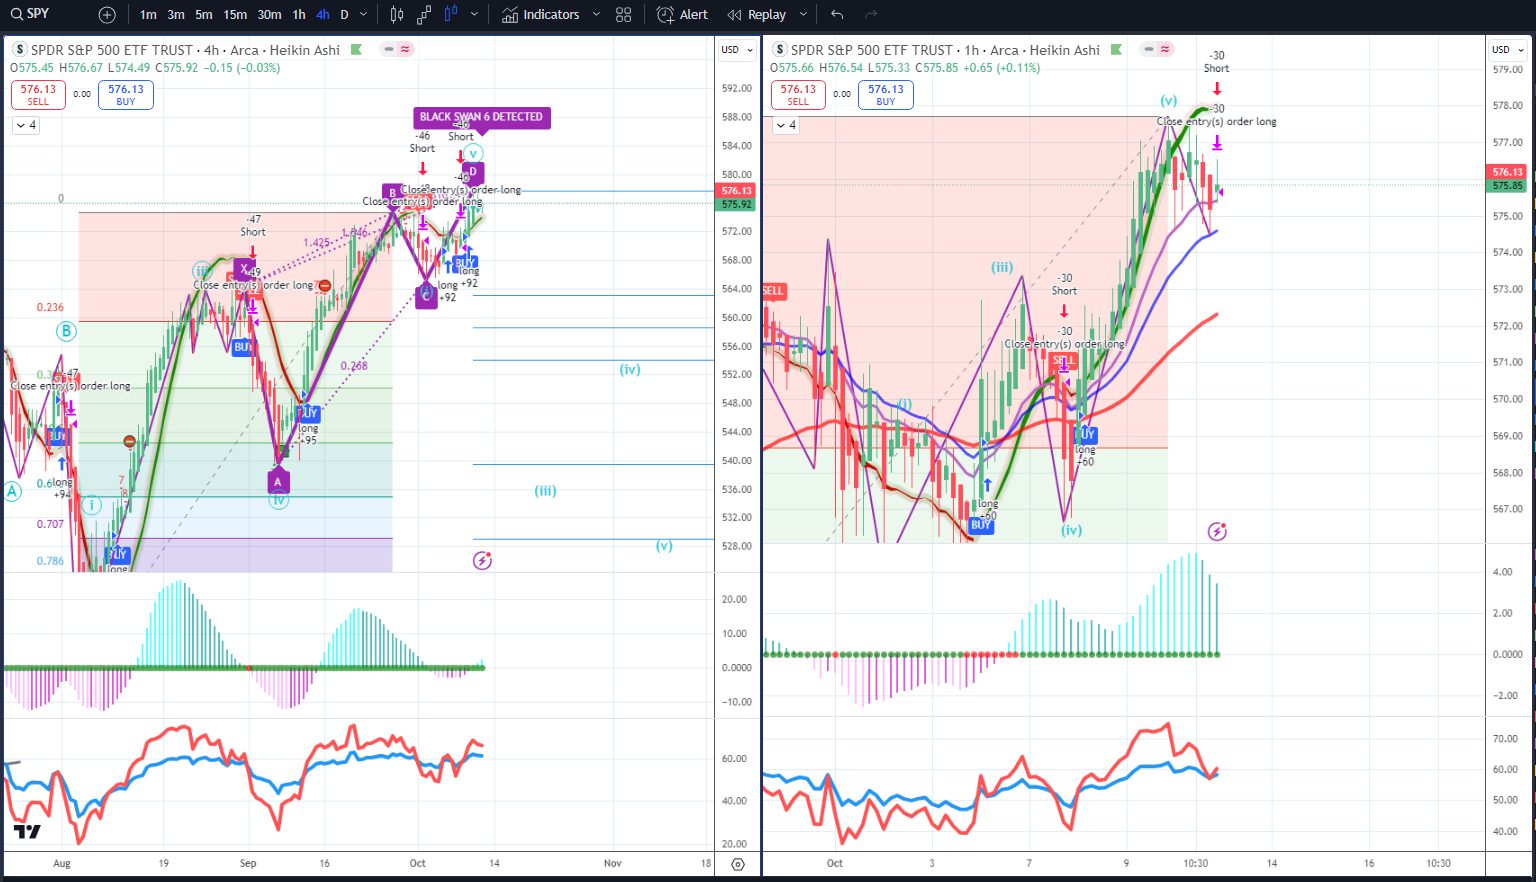Click the 4h chart title SPDR S&P 500 ETF TRUST
The height and width of the screenshot is (882, 1536).
pos(112,50)
